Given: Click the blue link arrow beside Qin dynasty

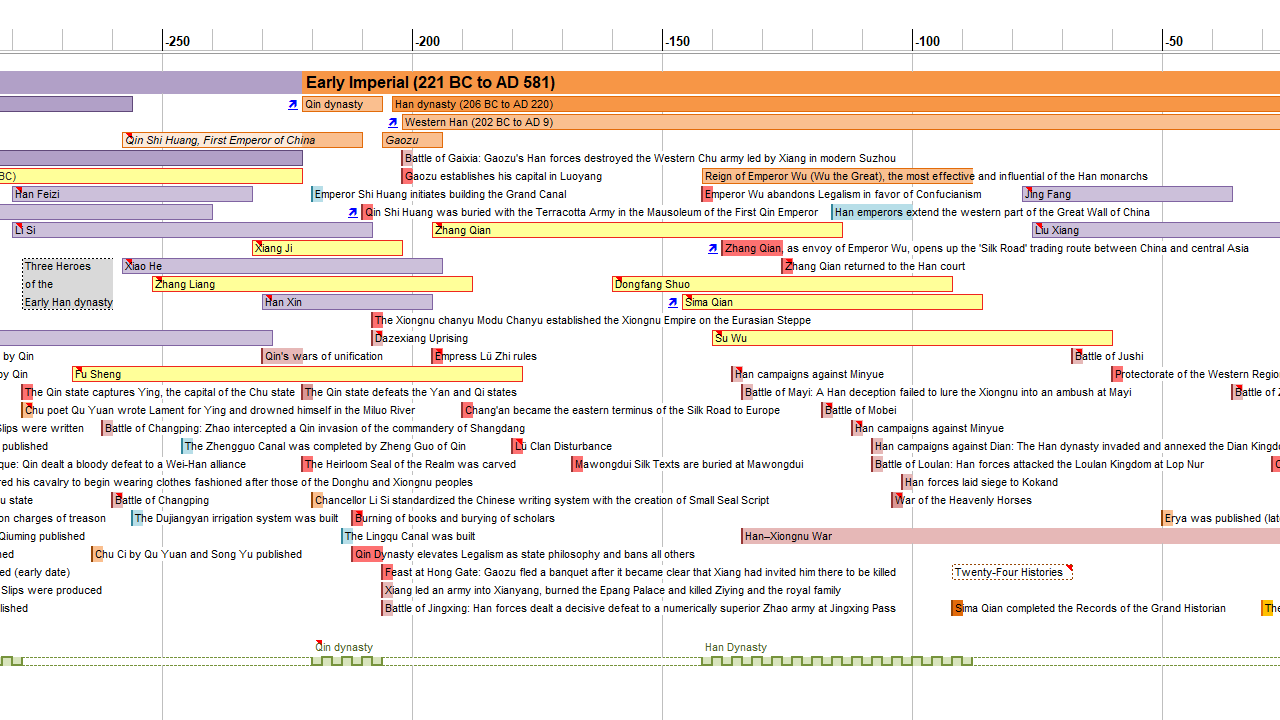Looking at the screenshot, I should [x=292, y=104].
